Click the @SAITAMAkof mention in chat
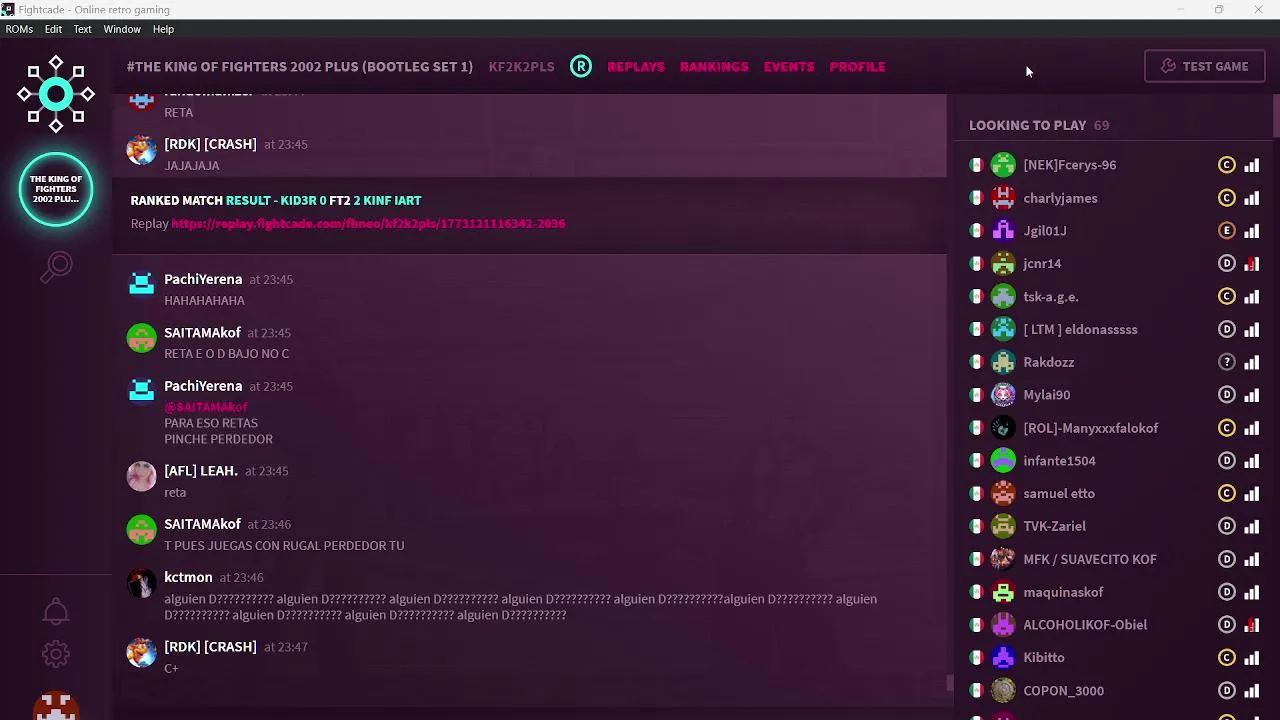Viewport: 1280px width, 720px height. [x=206, y=407]
